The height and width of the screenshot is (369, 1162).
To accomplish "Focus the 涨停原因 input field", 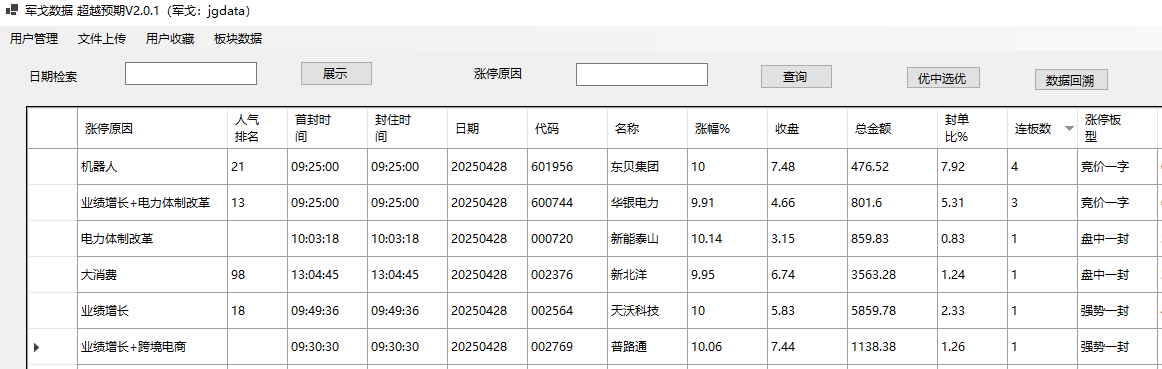I will (x=642, y=74).
